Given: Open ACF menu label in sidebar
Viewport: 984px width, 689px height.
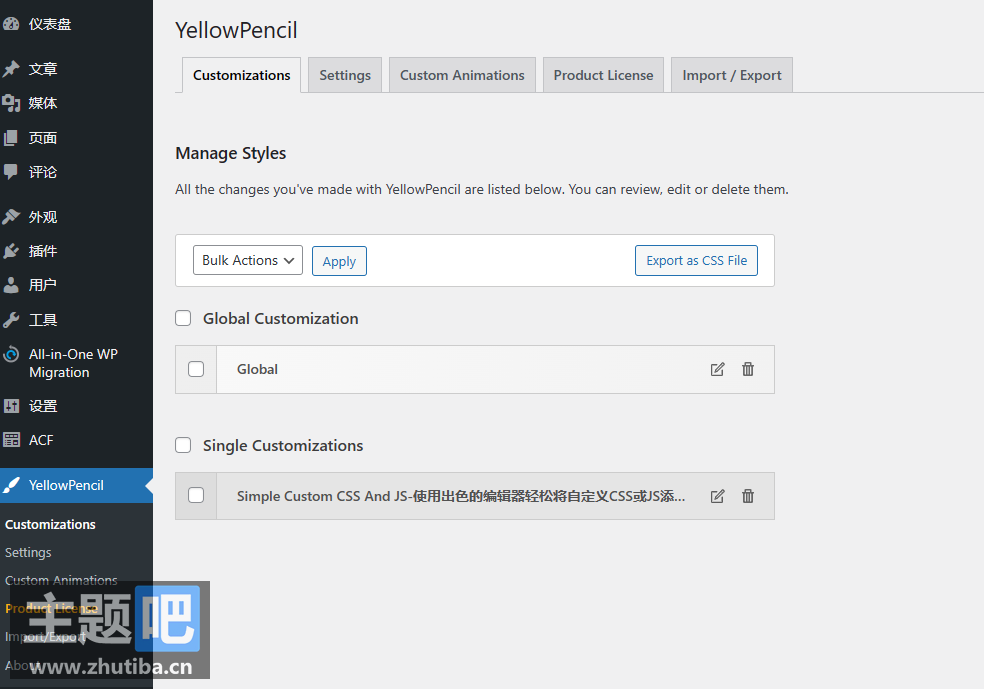Looking at the screenshot, I should point(41,440).
